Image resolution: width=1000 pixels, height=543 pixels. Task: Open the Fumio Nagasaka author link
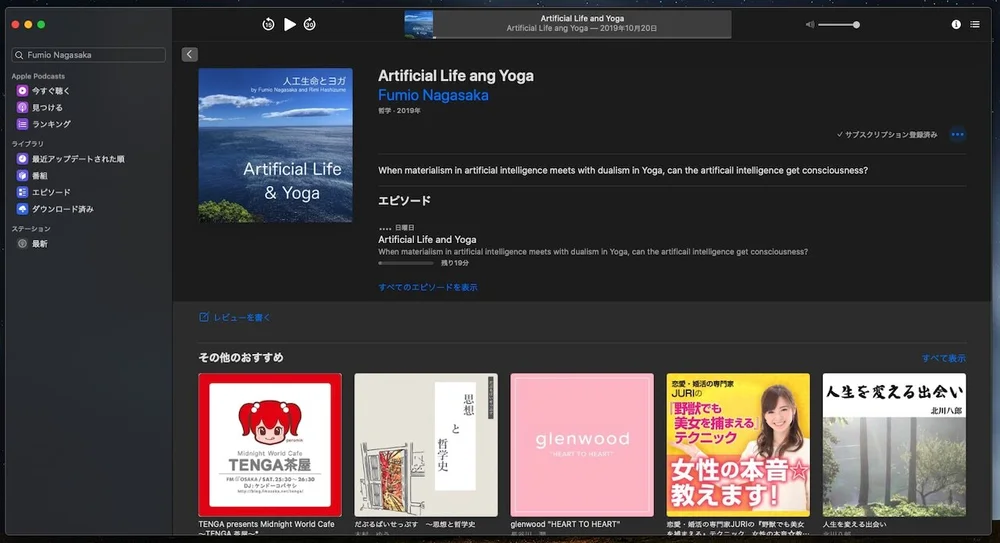coord(433,95)
